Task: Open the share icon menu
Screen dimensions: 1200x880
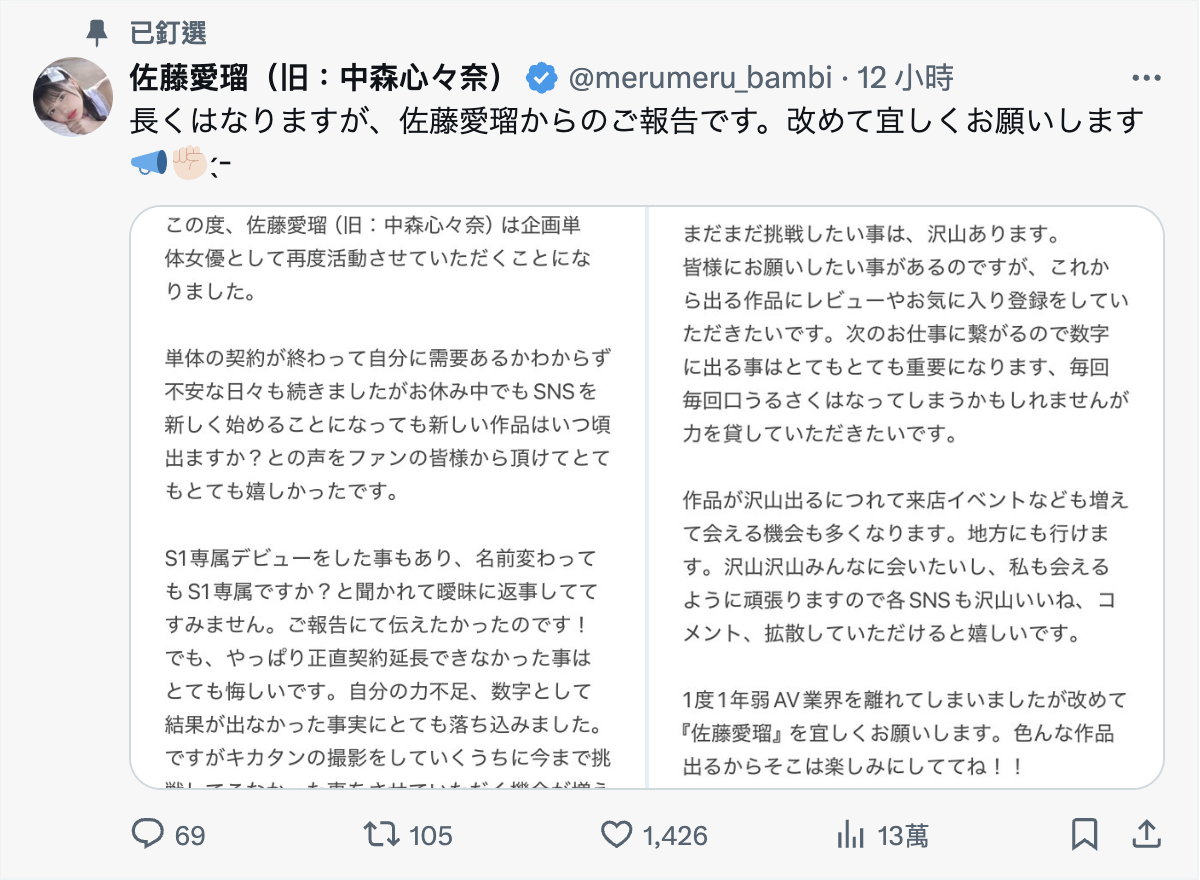Action: [x=1147, y=834]
